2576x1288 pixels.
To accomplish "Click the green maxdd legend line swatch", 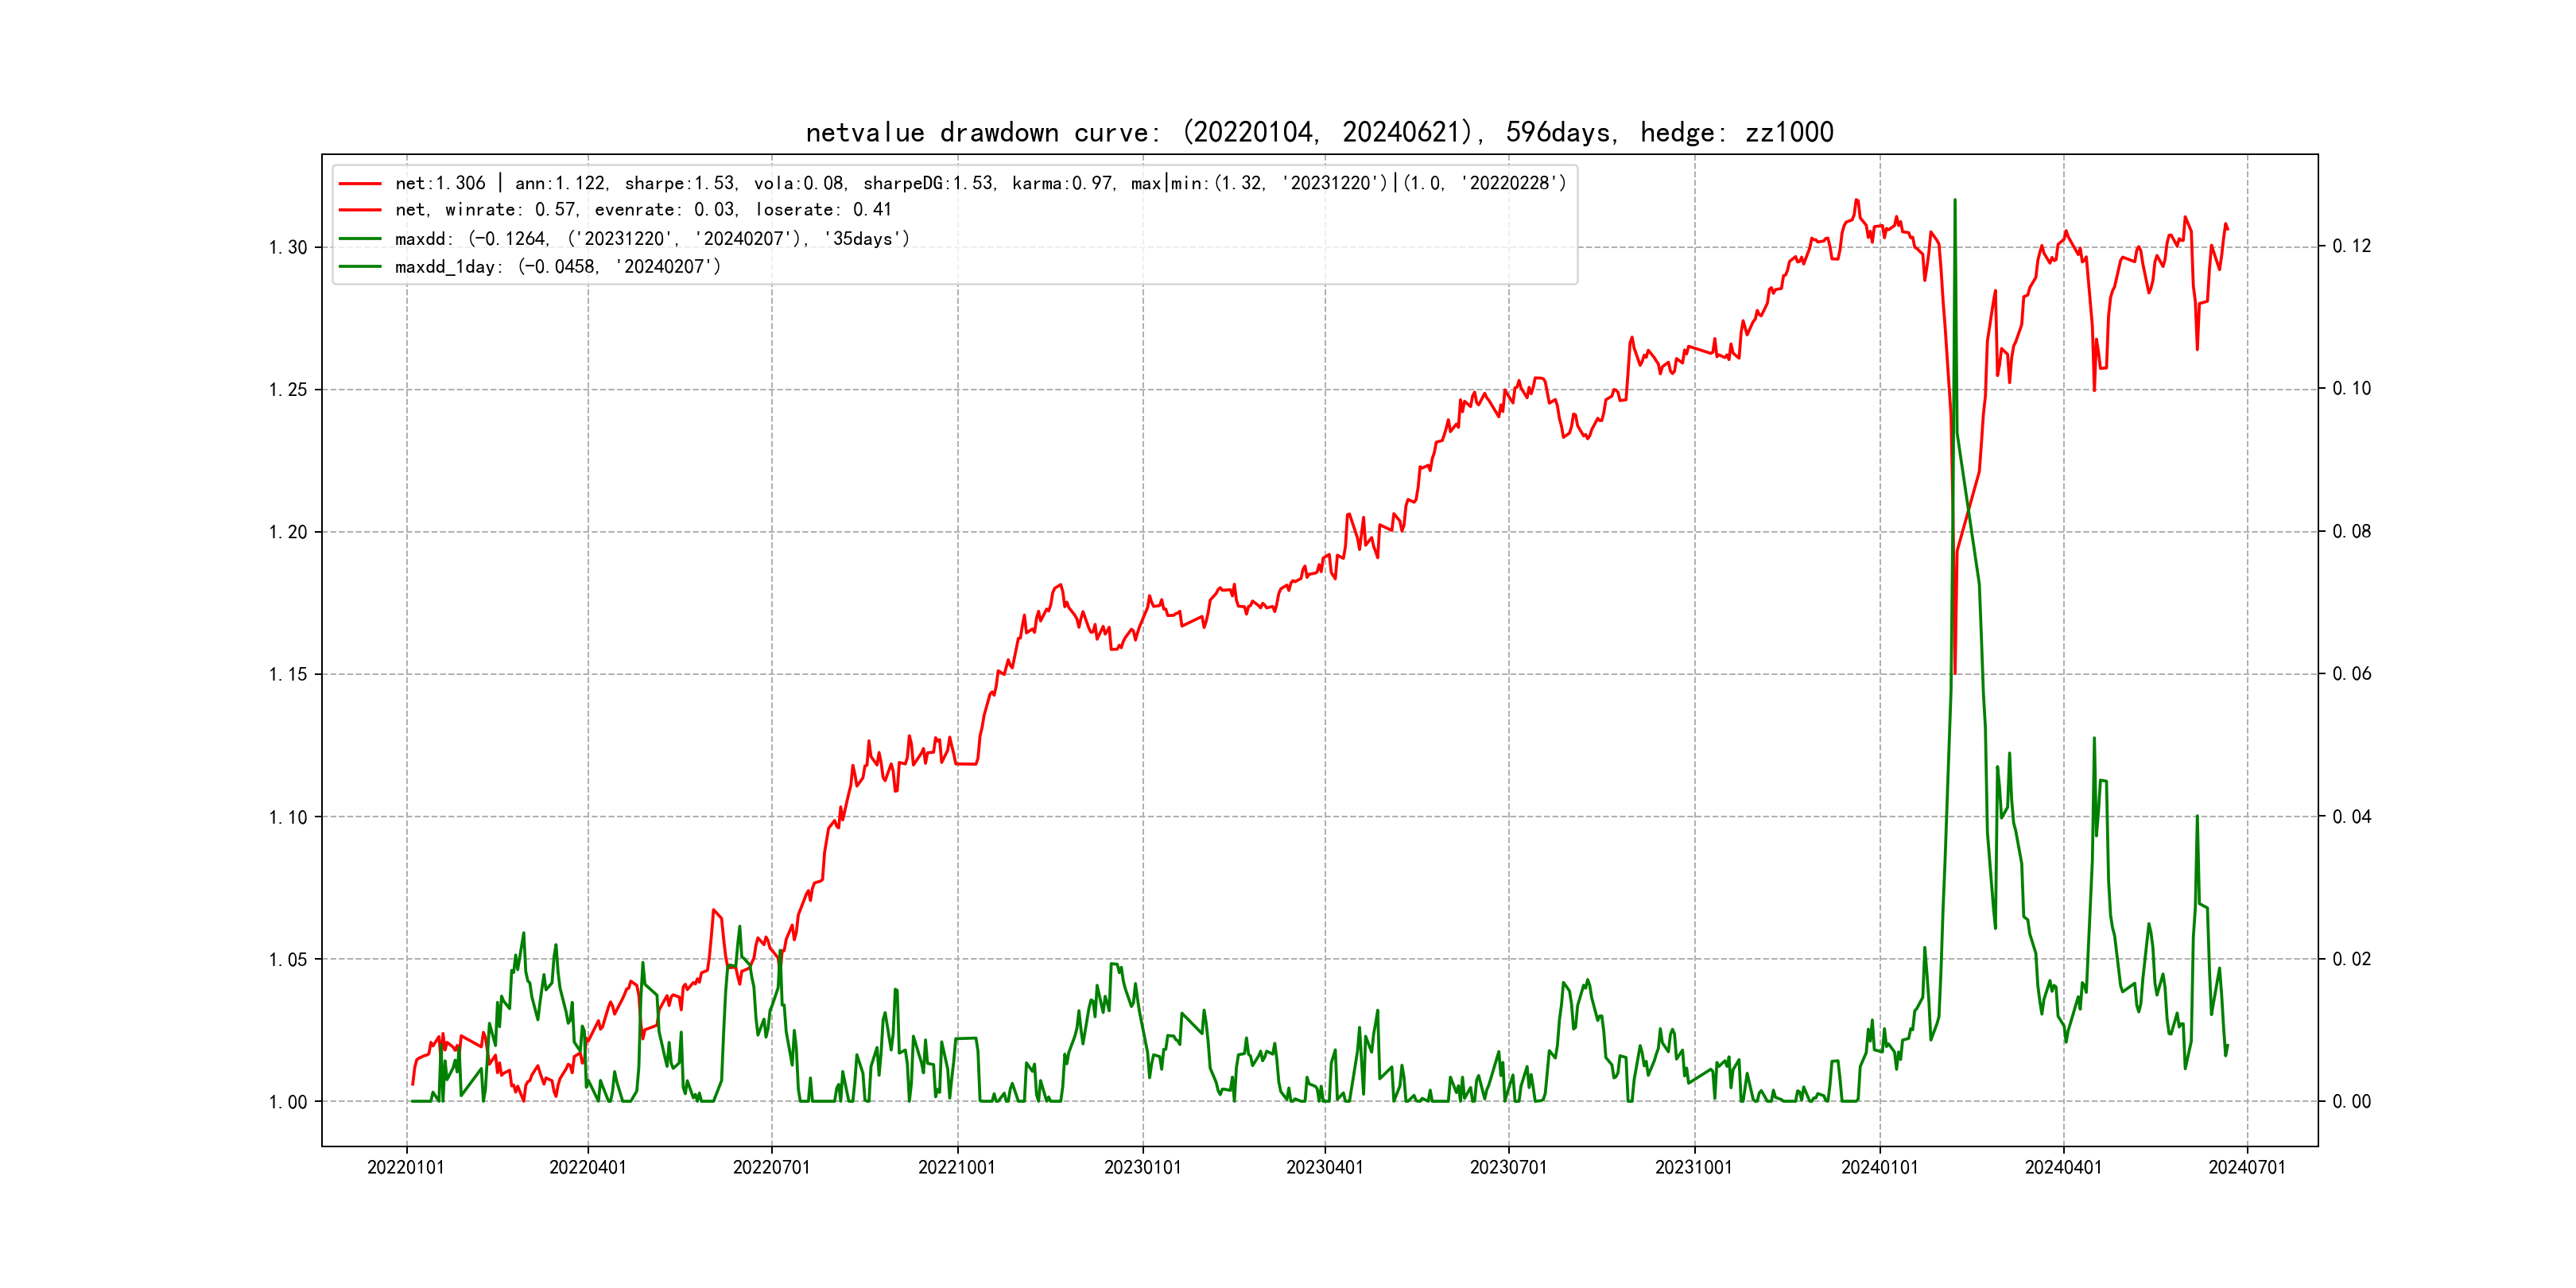I will pos(360,239).
